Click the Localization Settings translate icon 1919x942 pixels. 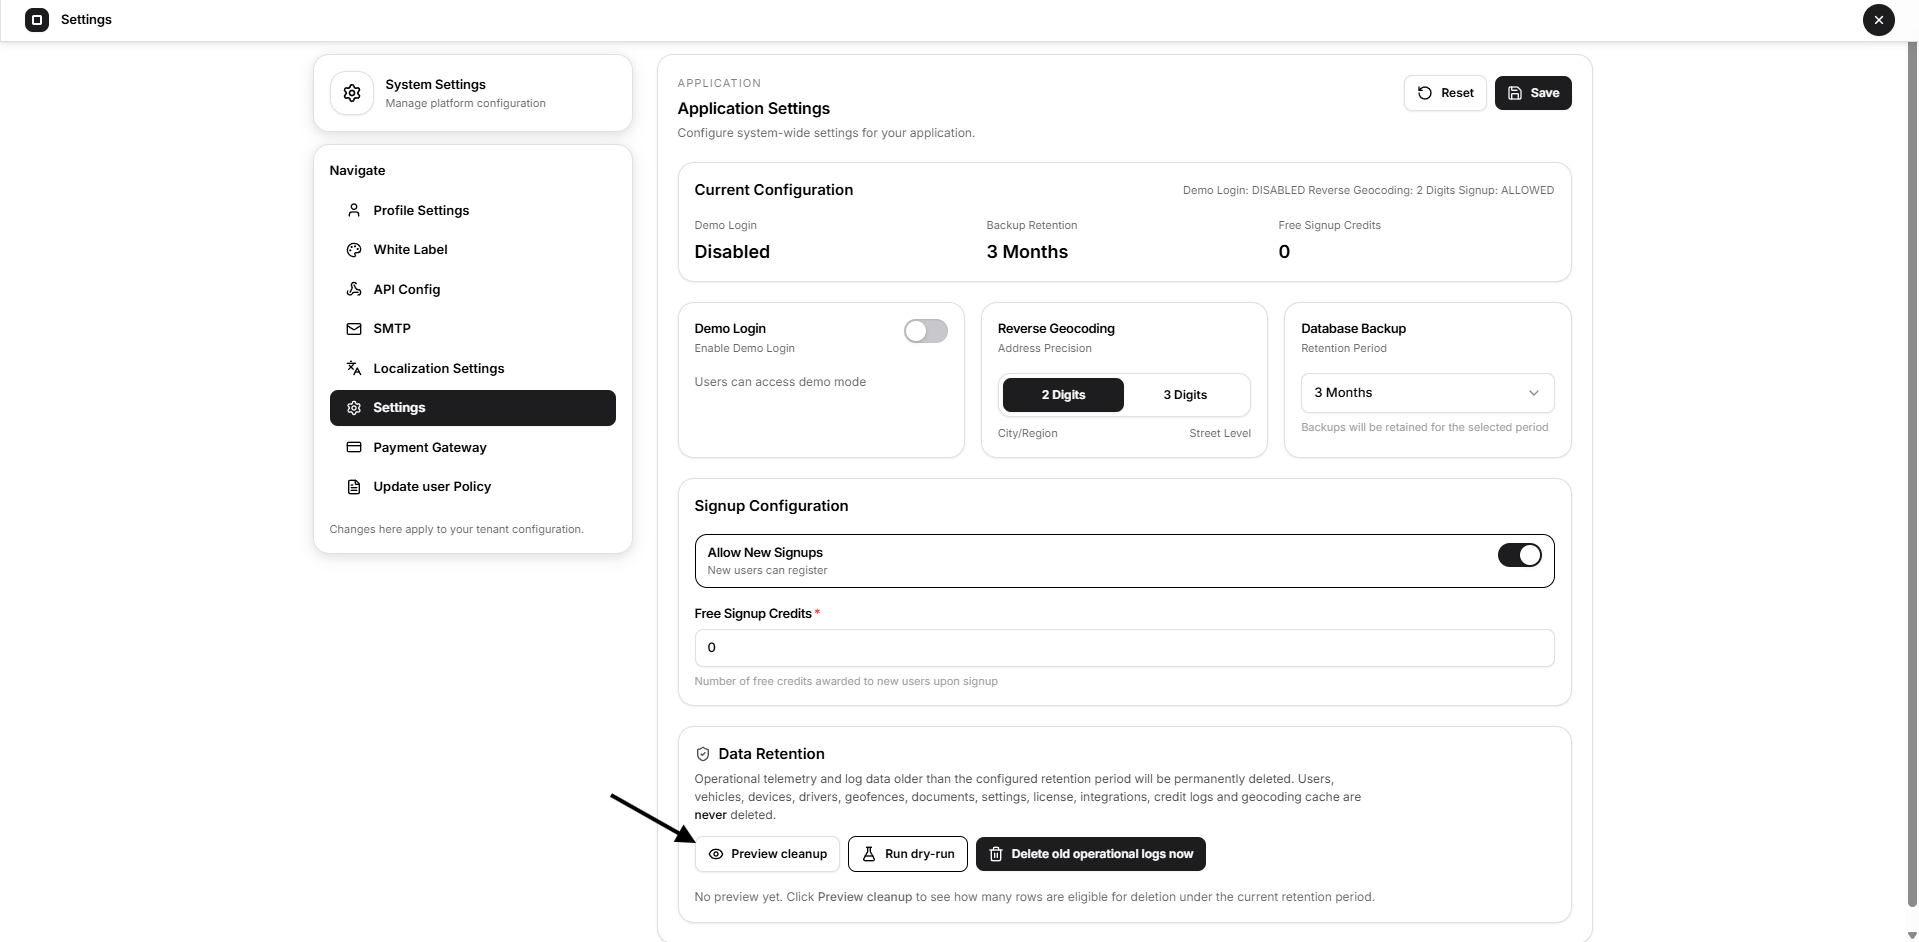tap(354, 368)
